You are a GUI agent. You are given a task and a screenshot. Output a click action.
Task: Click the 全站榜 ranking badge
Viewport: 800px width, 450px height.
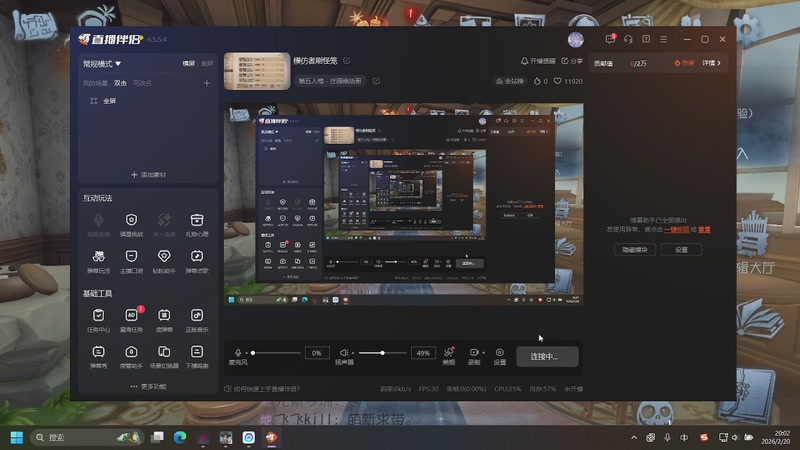(x=510, y=81)
